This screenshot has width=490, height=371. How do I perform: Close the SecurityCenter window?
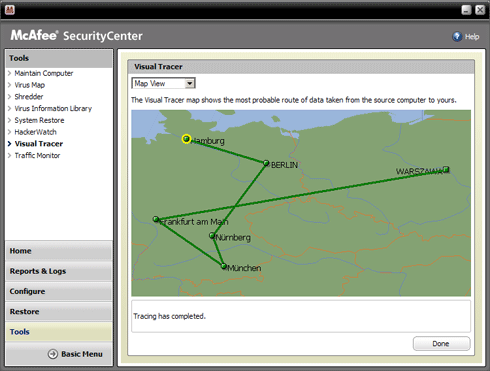(480, 10)
